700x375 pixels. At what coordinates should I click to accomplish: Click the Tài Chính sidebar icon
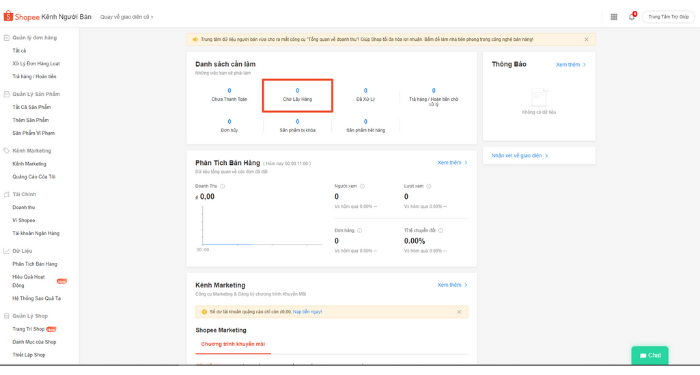6,194
